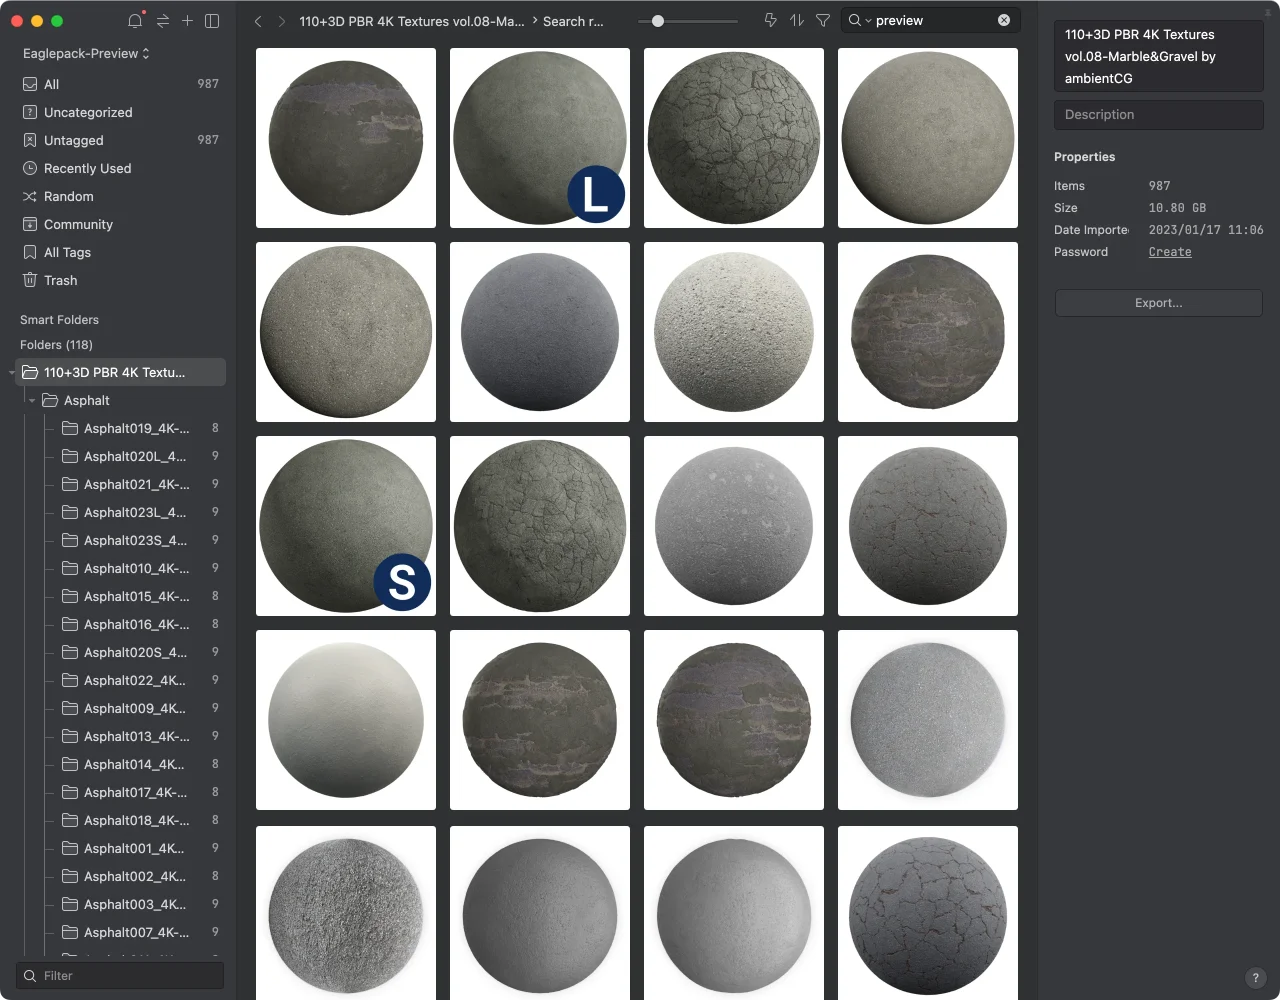The width and height of the screenshot is (1280, 1000).
Task: Open the notifications bell icon
Action: 135,20
